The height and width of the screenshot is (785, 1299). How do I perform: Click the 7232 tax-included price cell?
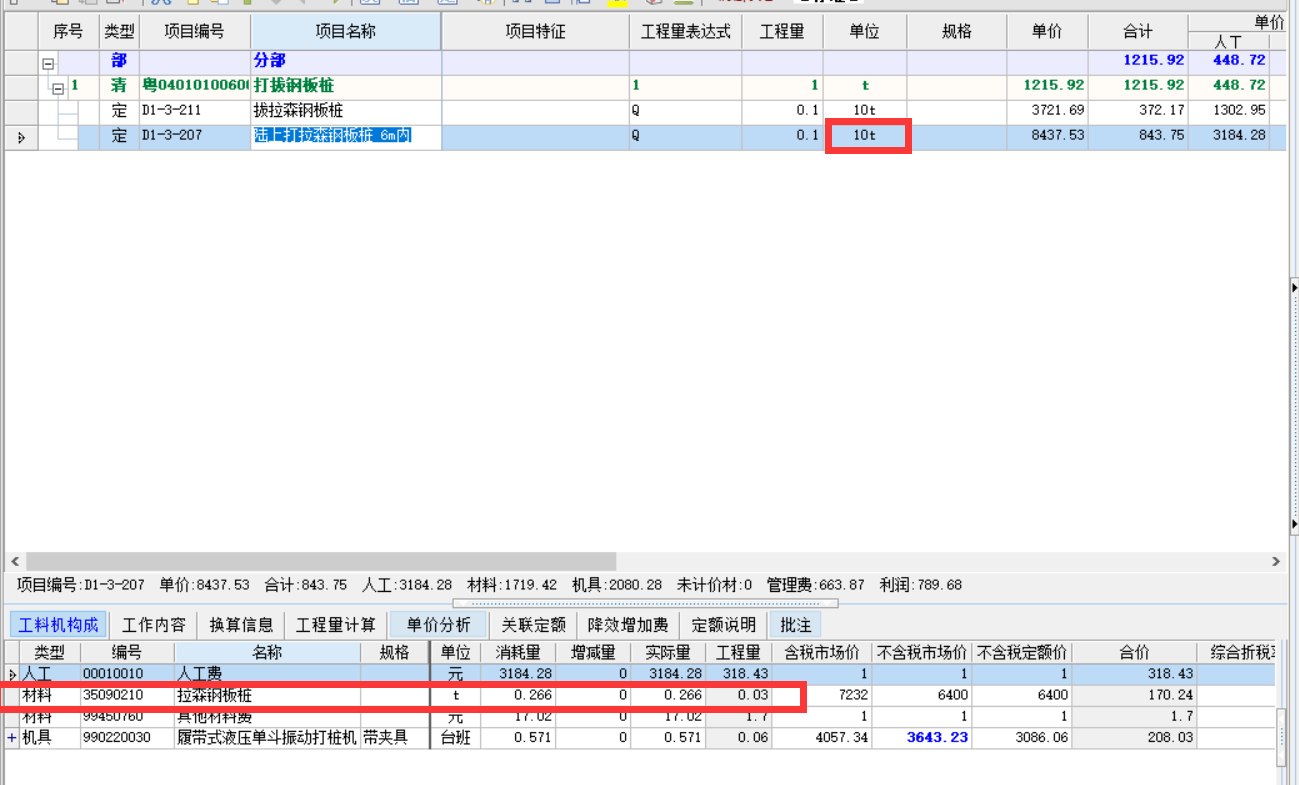[821, 695]
